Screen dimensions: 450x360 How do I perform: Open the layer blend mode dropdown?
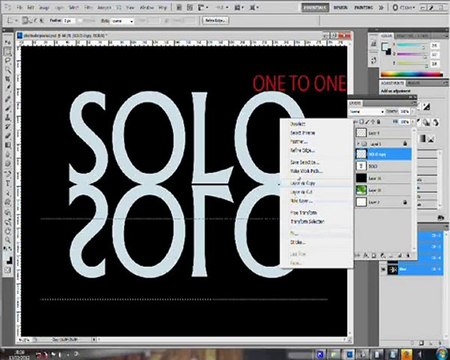[367, 111]
